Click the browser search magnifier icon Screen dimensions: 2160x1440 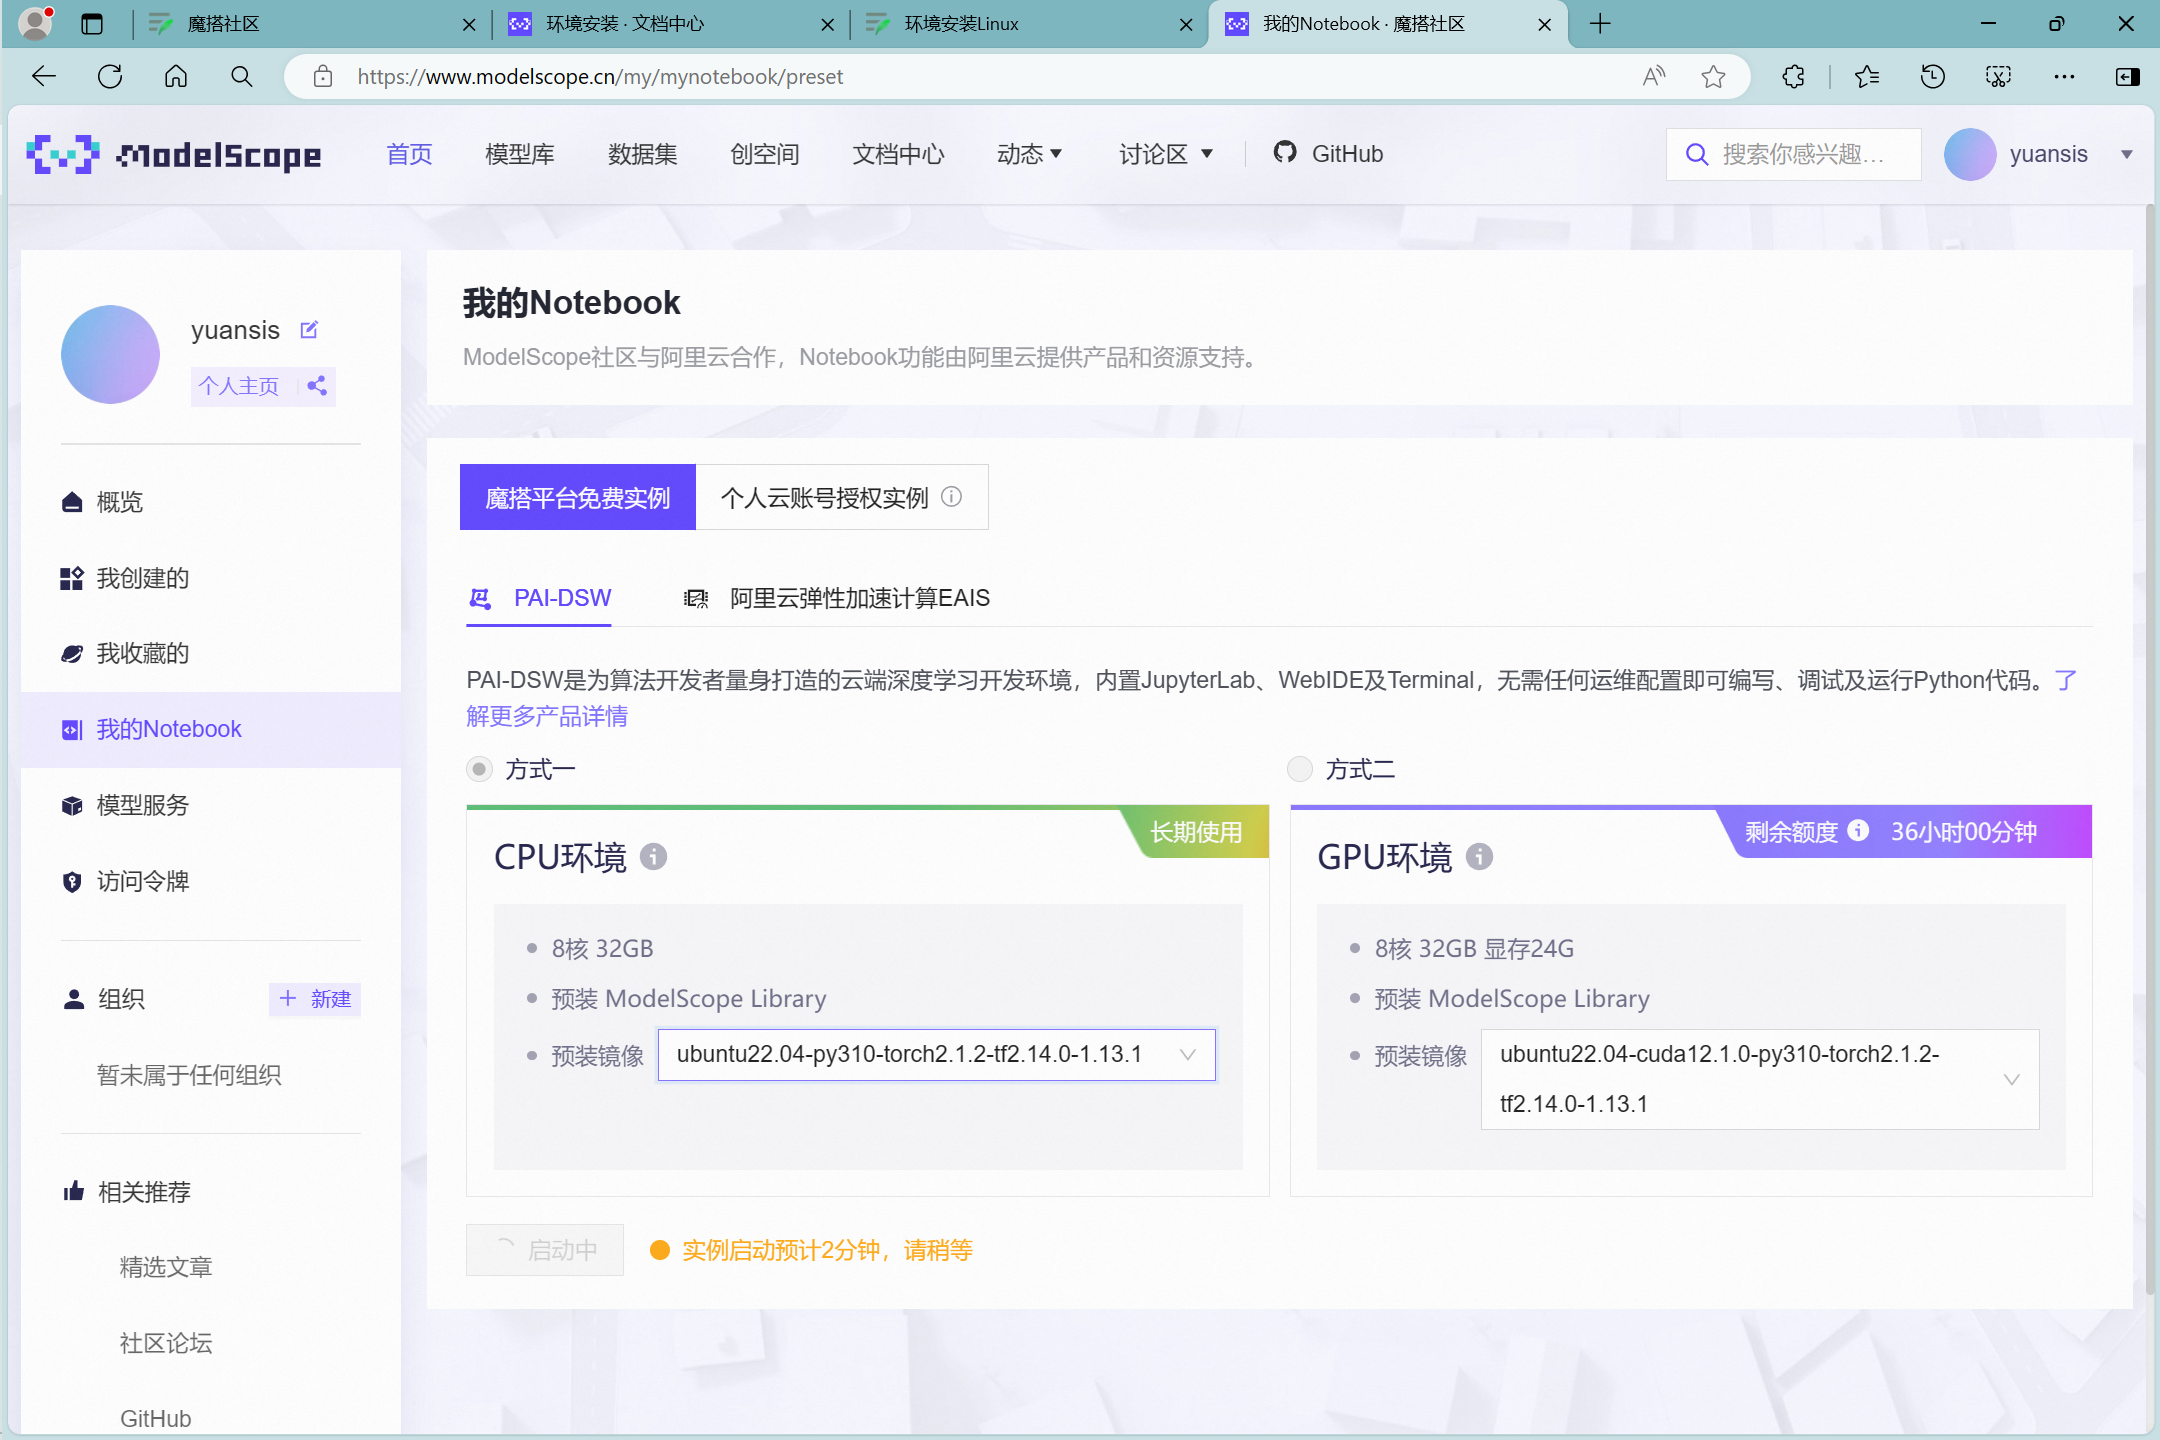(x=241, y=77)
